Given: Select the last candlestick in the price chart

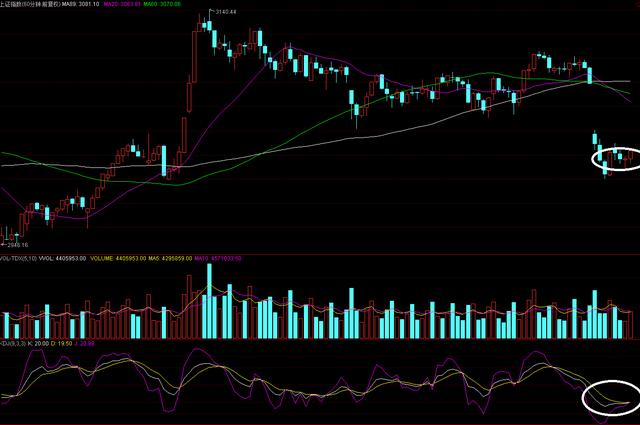Looking at the screenshot, I should (x=629, y=156).
